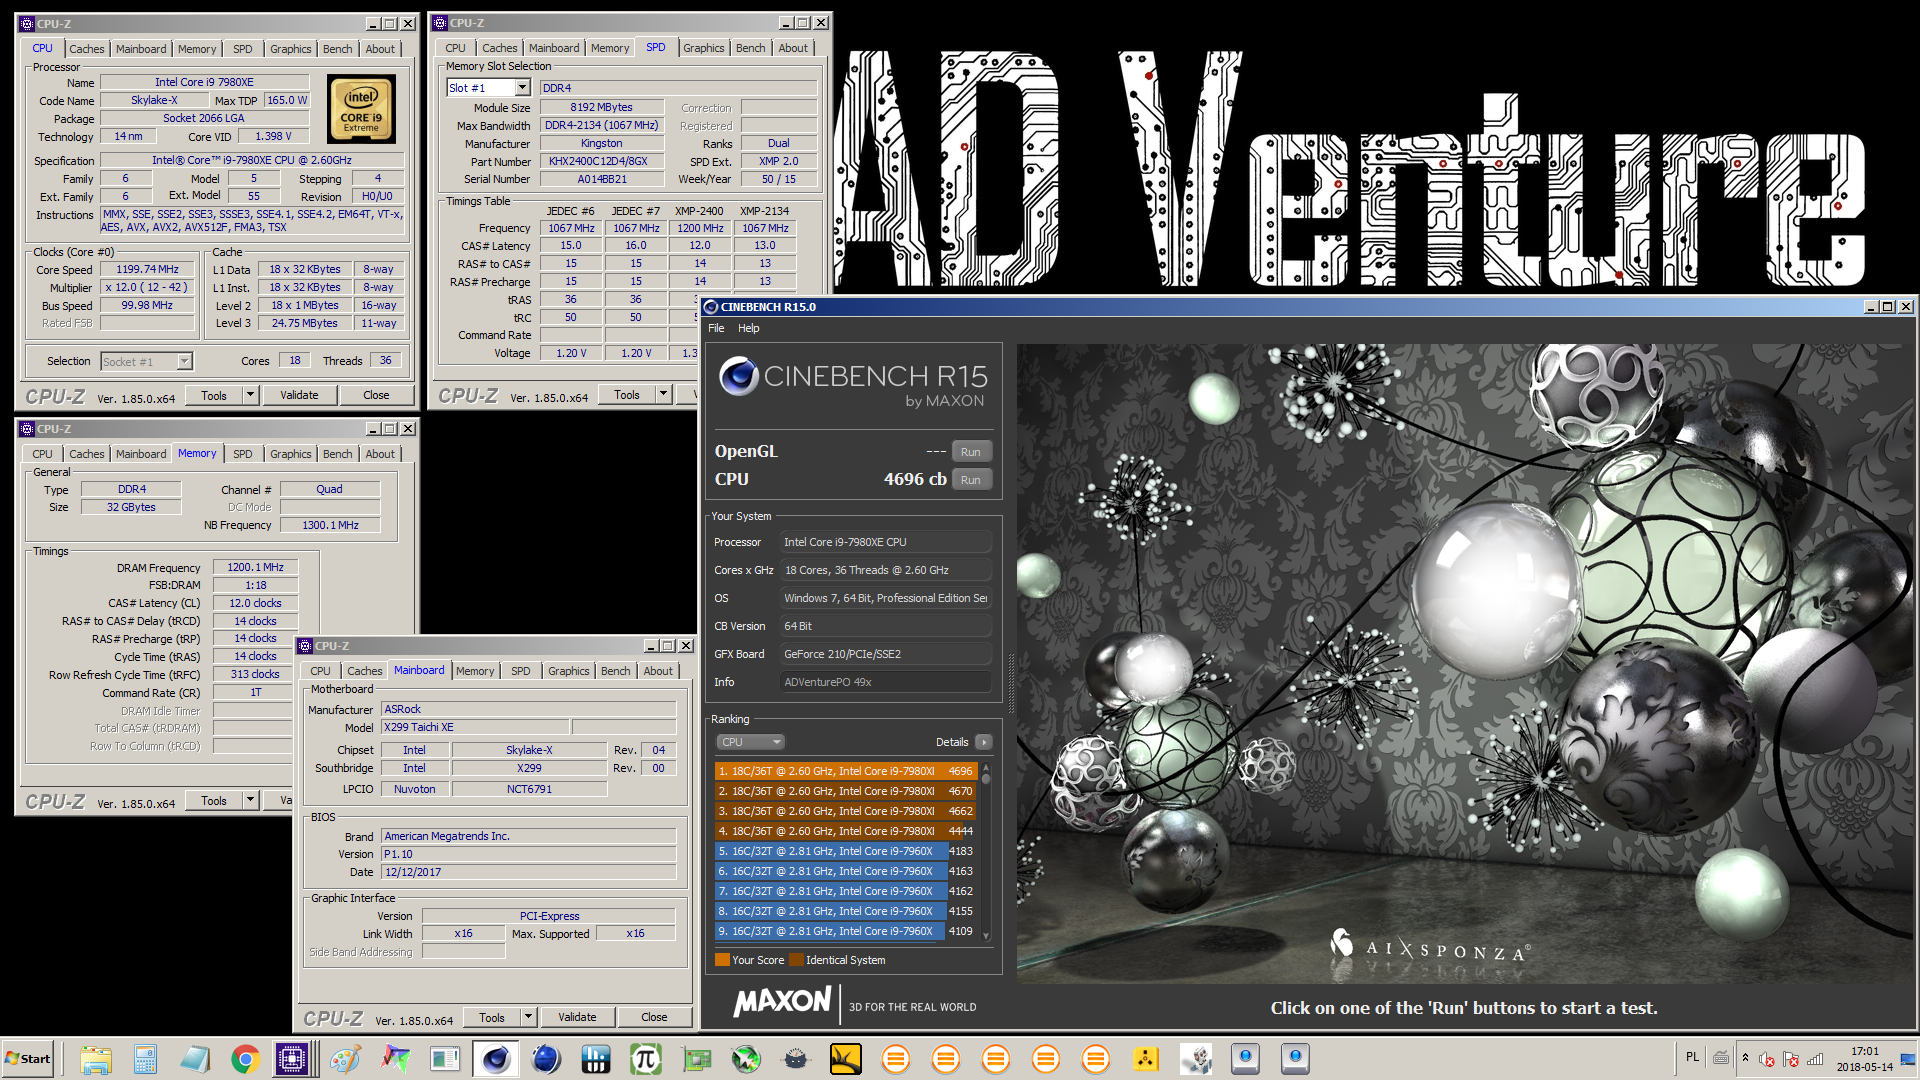
Task: Select ranking row 4 with score 4444
Action: point(845,831)
